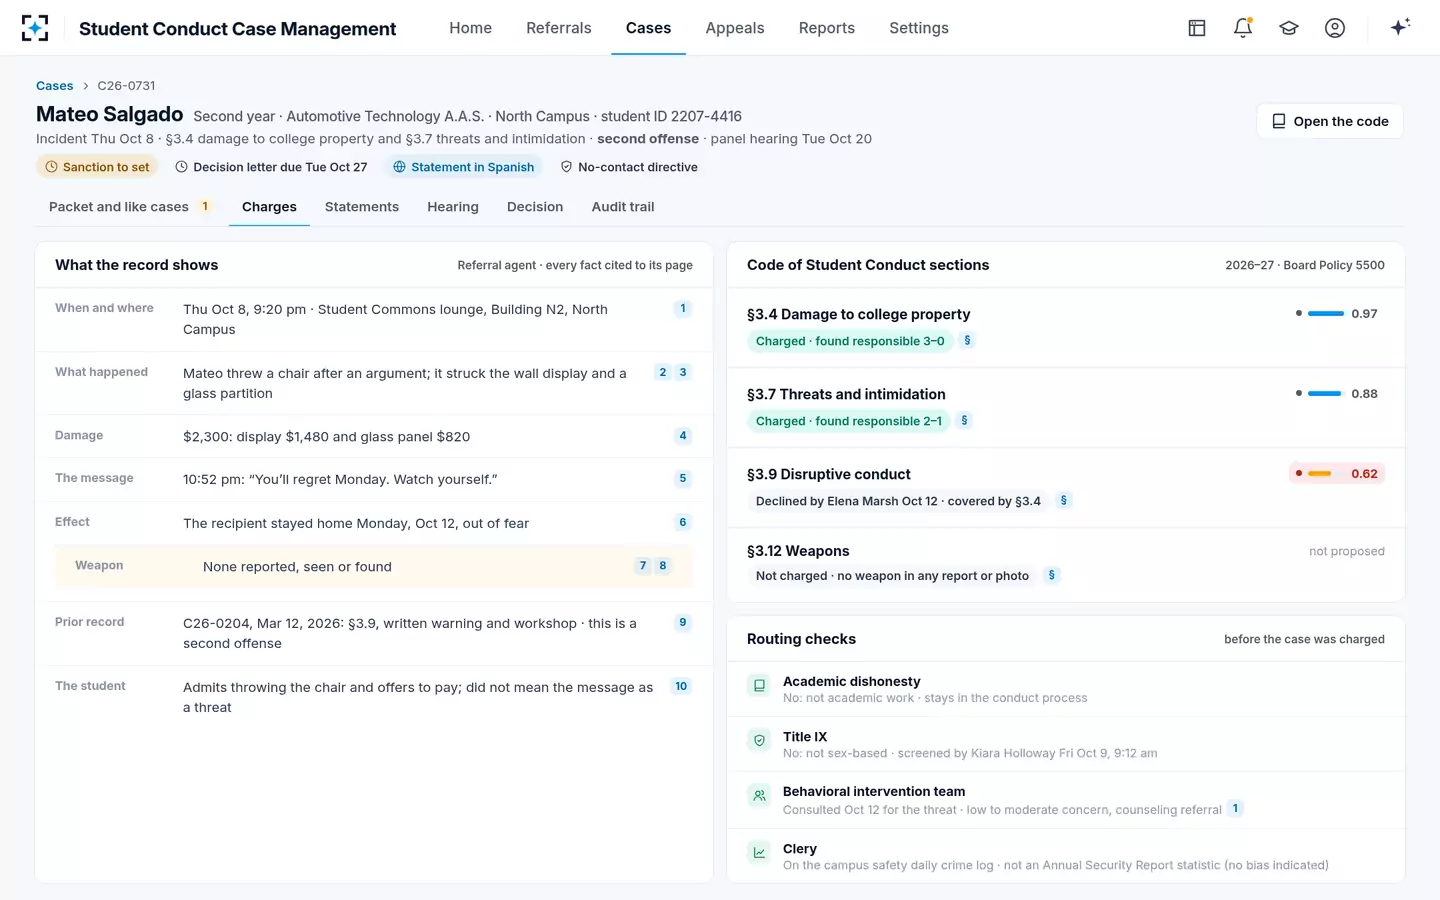
Task: Click the §3.9 confidence bar showing 0.62
Action: point(1319,474)
